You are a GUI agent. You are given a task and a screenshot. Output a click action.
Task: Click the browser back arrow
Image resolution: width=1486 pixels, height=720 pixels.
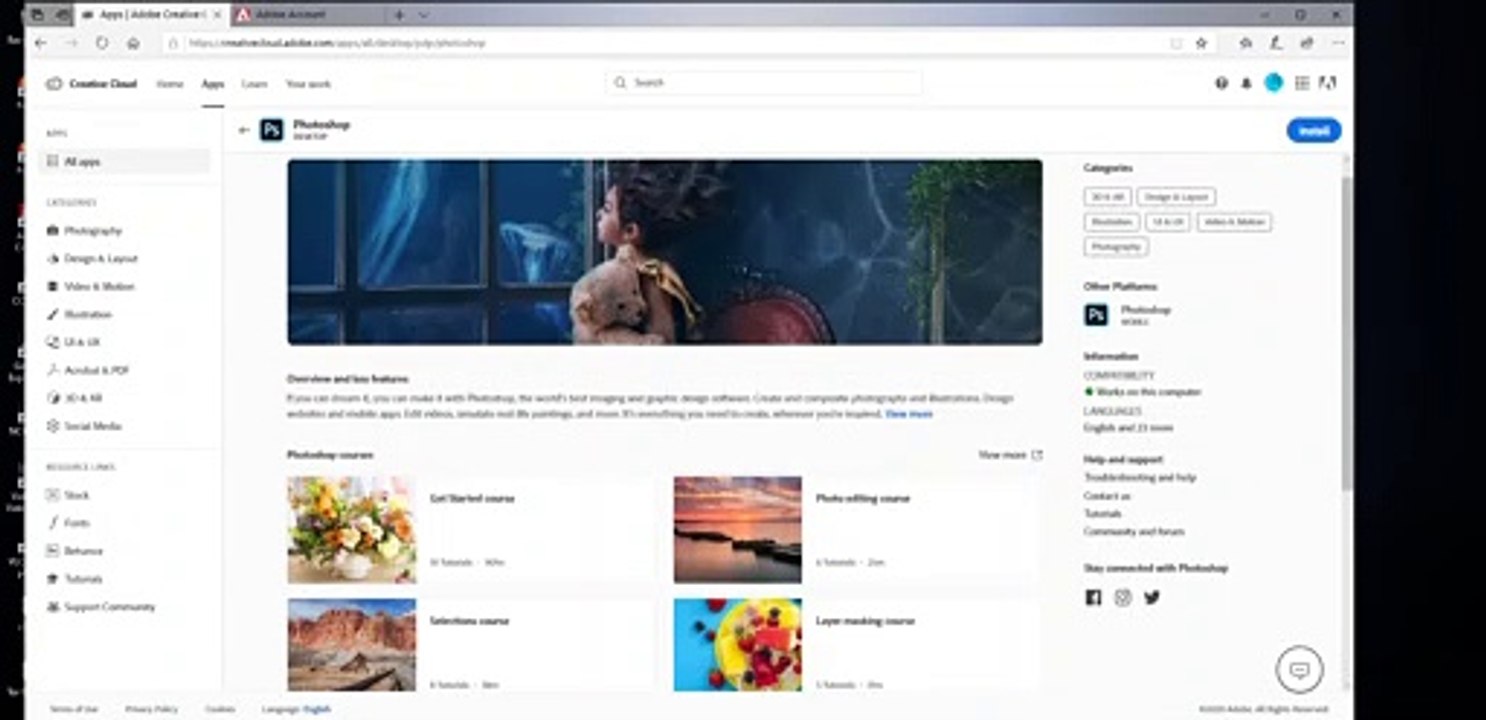click(40, 43)
